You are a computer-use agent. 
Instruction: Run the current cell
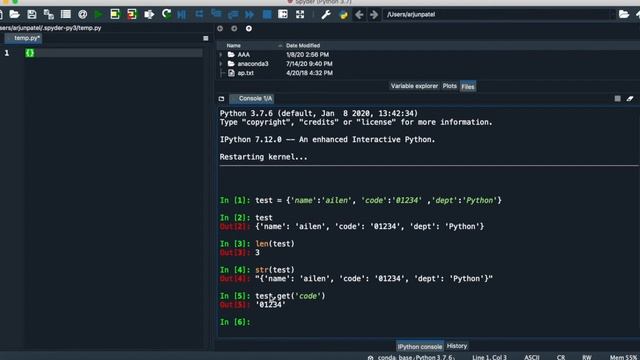point(115,15)
